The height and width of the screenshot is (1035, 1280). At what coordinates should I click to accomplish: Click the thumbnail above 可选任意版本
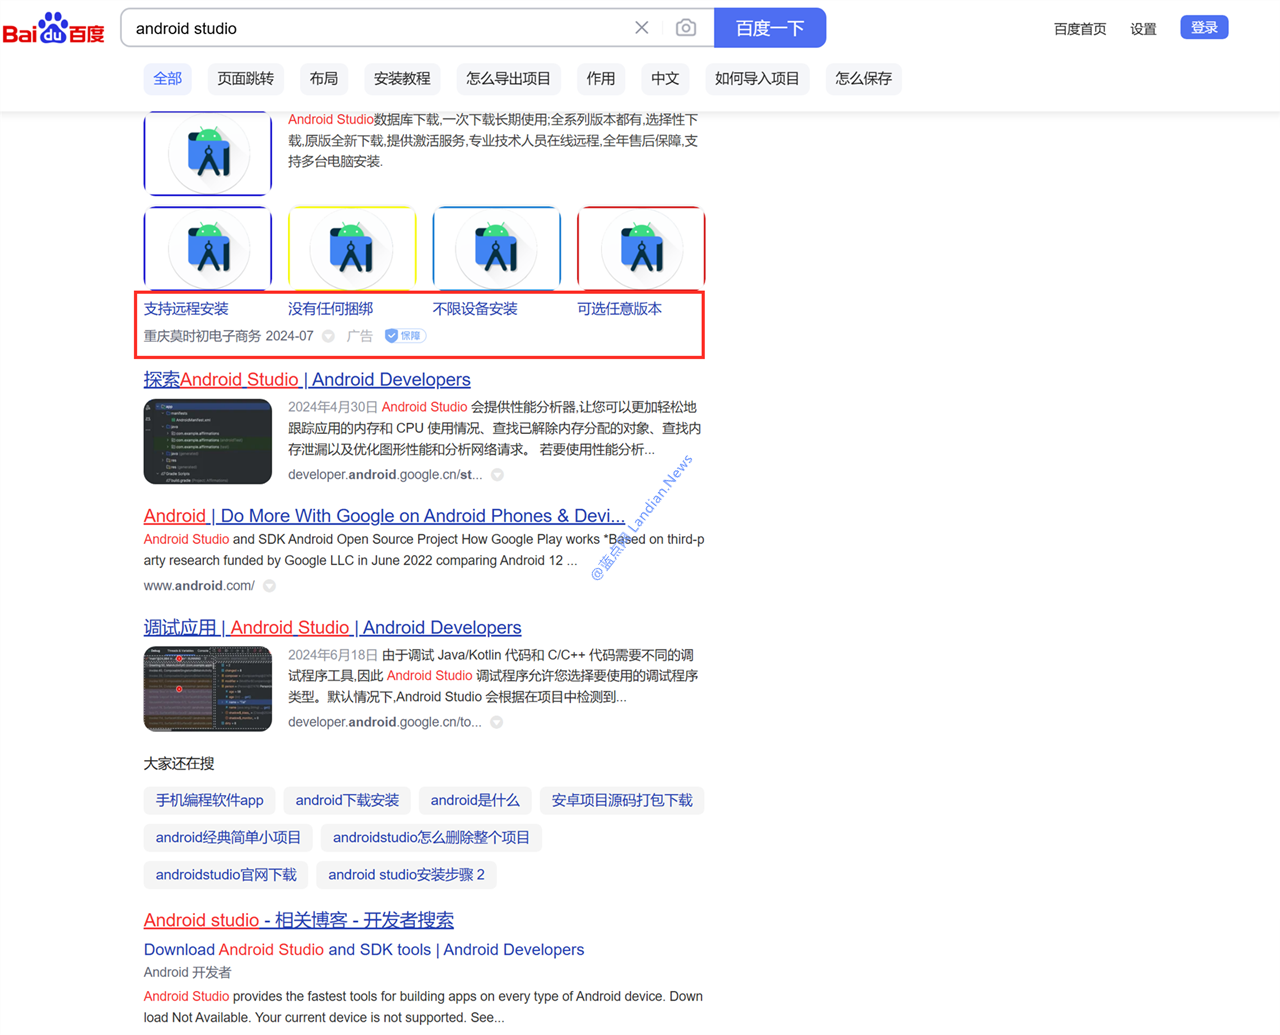641,248
